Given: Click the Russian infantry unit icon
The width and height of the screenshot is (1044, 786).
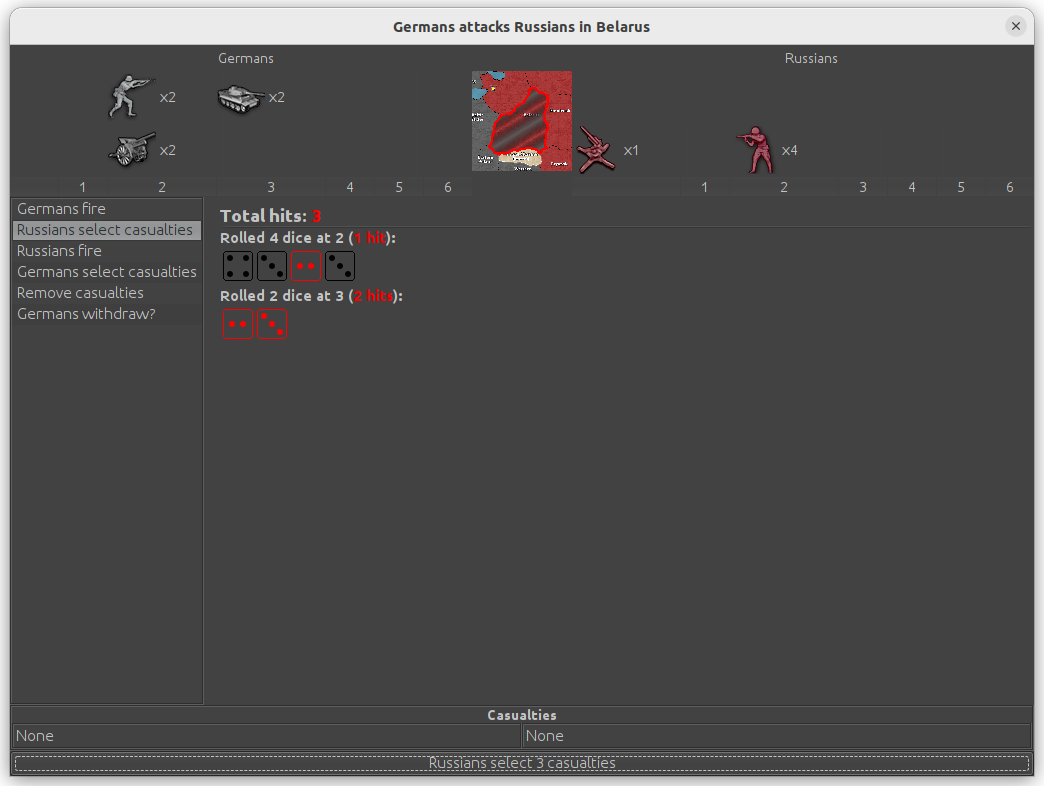Looking at the screenshot, I should pyautogui.click(x=755, y=150).
